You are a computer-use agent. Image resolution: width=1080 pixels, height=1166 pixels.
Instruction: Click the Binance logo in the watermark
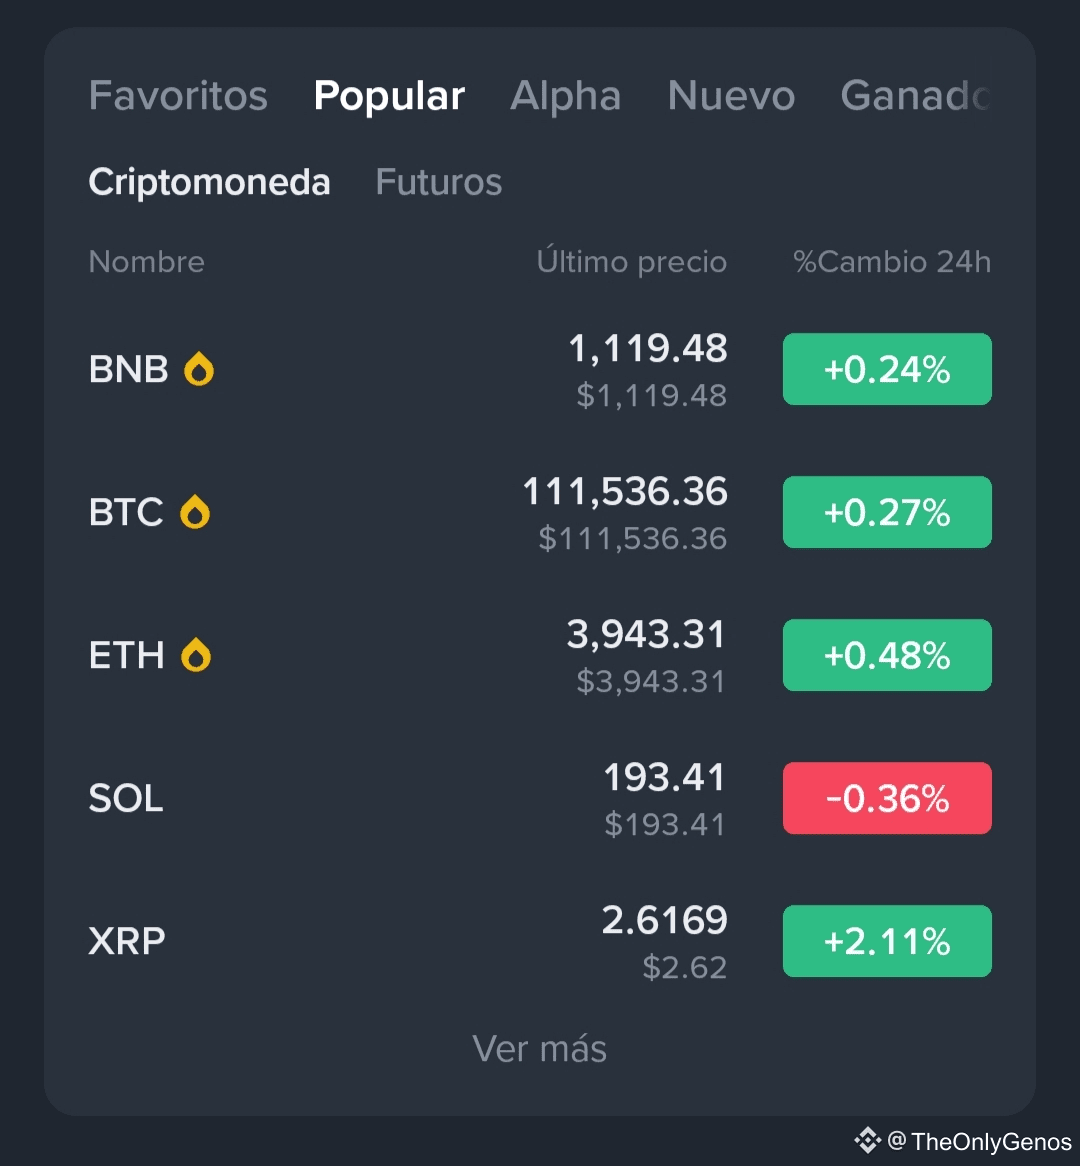[x=867, y=1140]
